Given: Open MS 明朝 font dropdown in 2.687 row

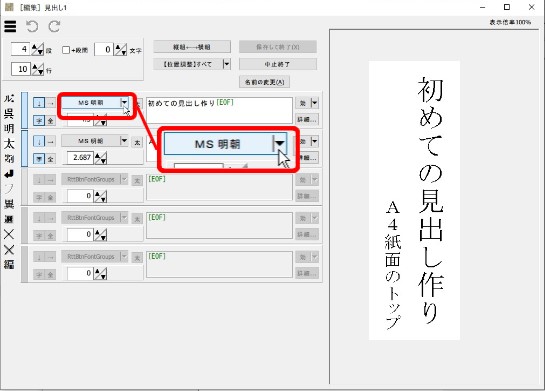Looking at the screenshot, I should coord(124,141).
